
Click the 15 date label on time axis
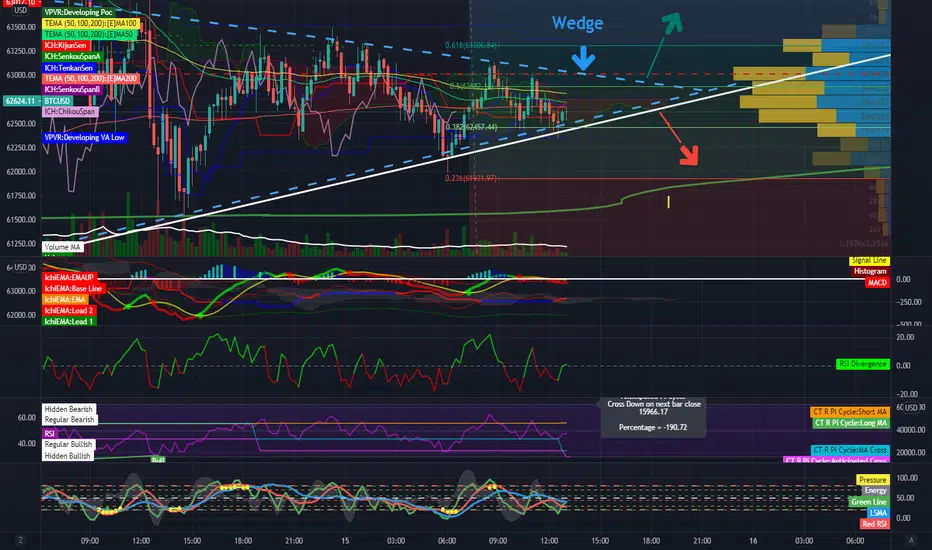click(345, 540)
